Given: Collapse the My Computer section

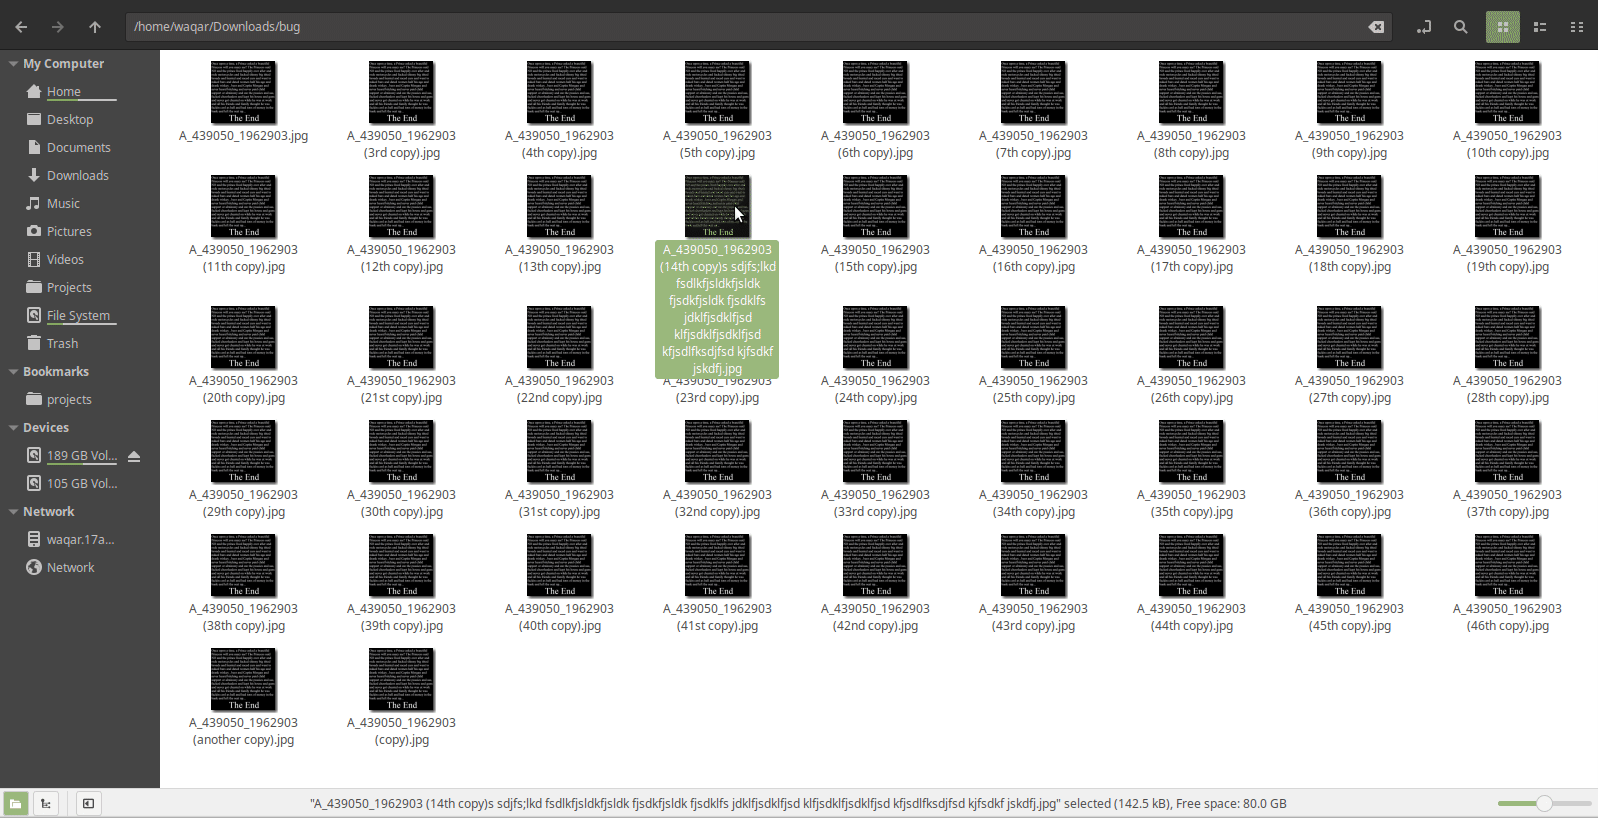Looking at the screenshot, I should tap(13, 63).
